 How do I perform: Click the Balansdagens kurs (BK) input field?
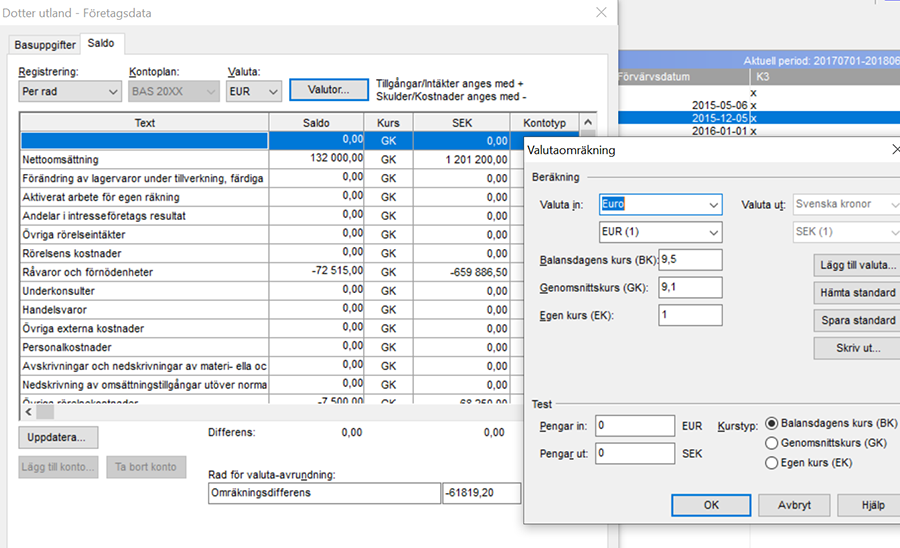pyautogui.click(x=690, y=260)
